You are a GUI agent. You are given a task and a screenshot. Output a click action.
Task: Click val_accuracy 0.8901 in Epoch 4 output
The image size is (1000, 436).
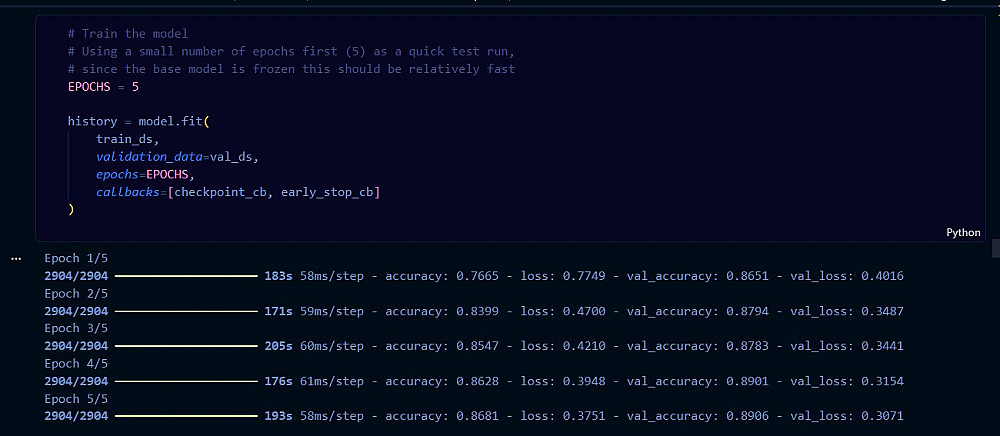(x=747, y=381)
